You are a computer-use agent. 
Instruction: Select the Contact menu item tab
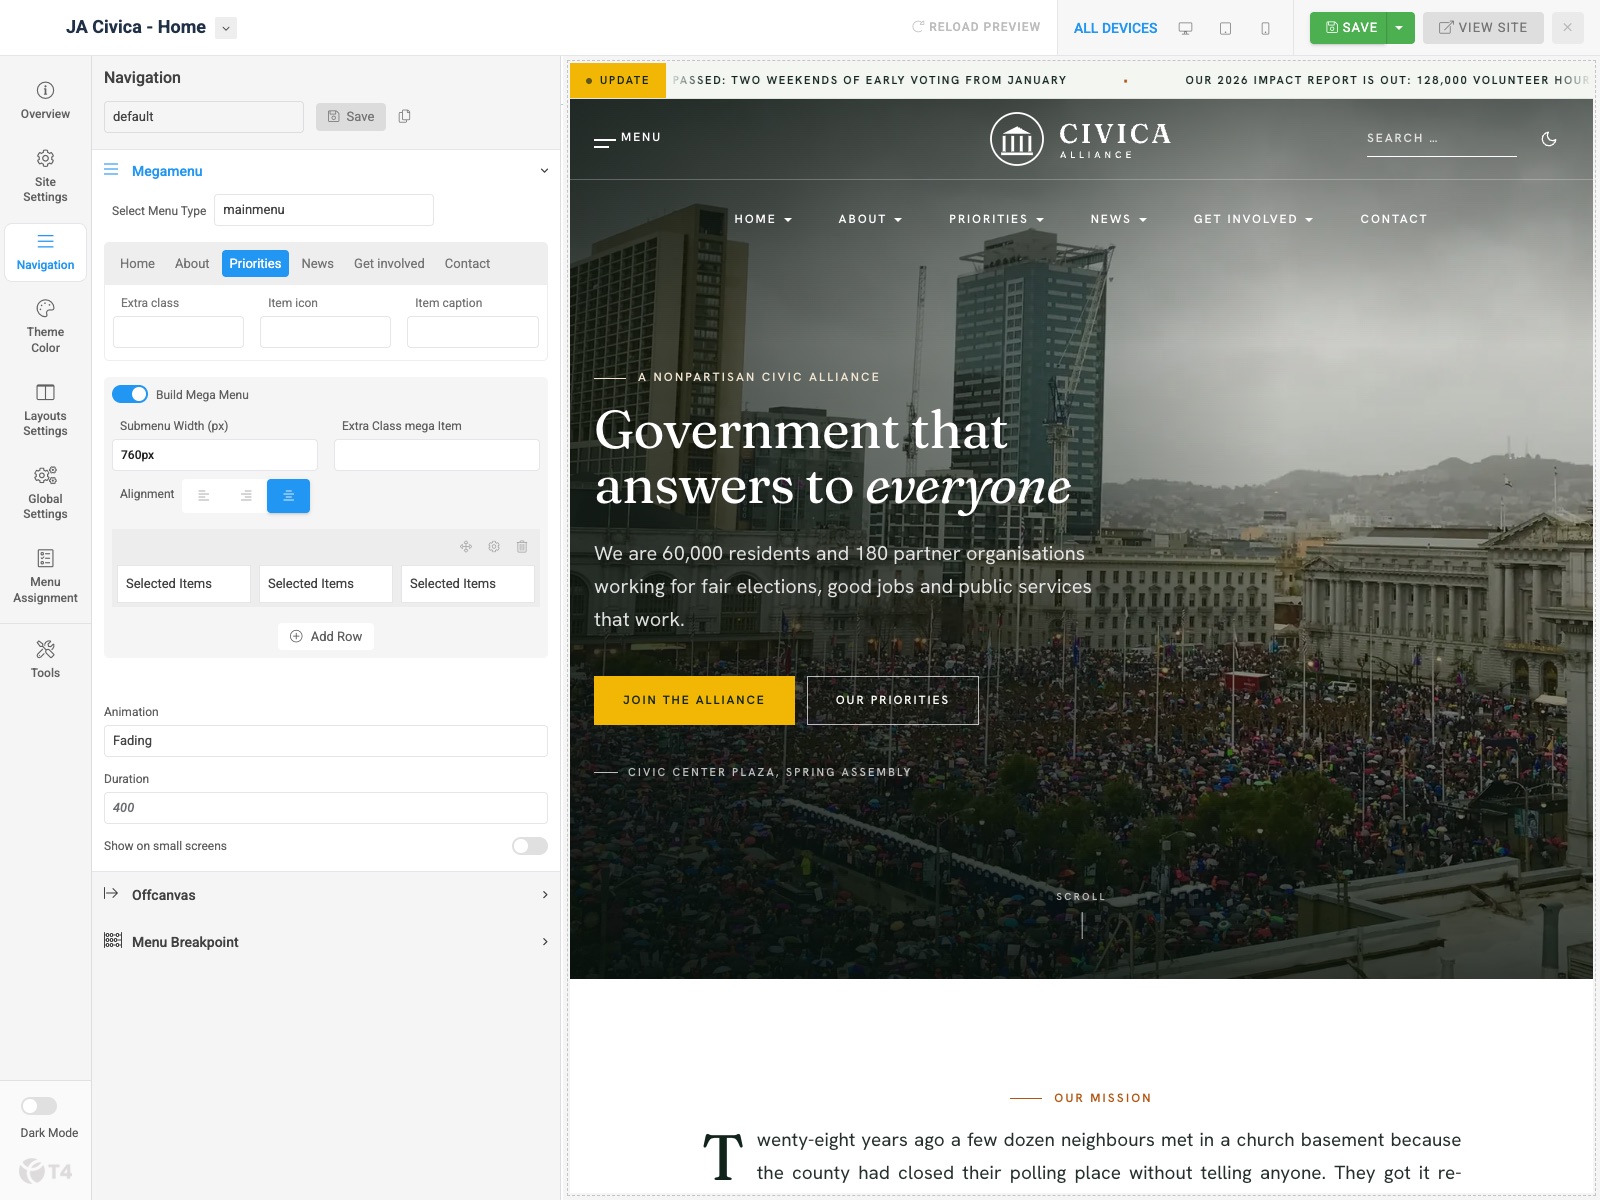coord(467,264)
